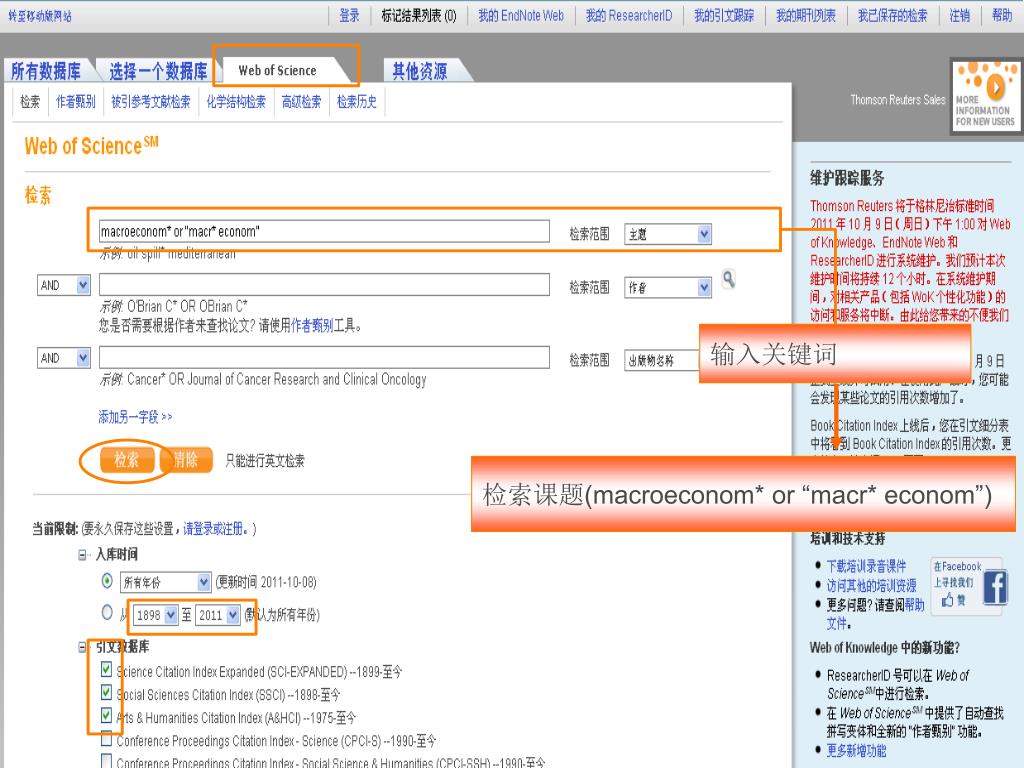Viewport: 1024px width, 768px height.
Task: Click the More Information for New Users badge
Action: [985, 96]
